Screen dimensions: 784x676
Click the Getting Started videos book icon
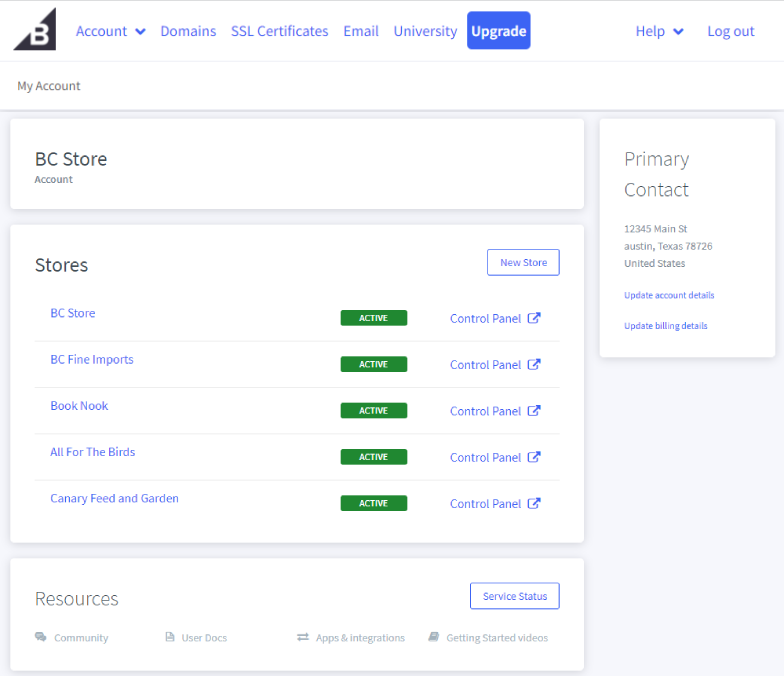434,636
